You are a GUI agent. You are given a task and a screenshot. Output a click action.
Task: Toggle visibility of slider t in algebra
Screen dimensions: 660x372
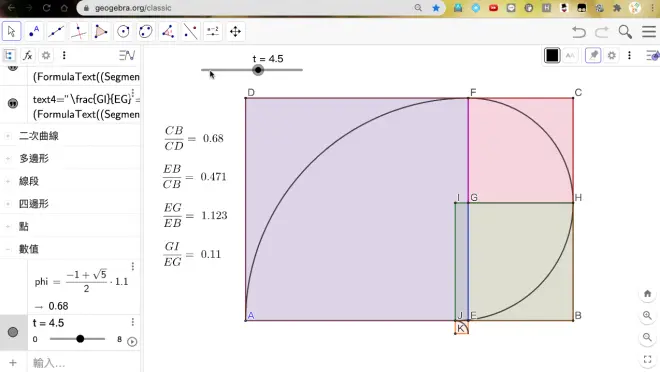[x=13, y=332]
